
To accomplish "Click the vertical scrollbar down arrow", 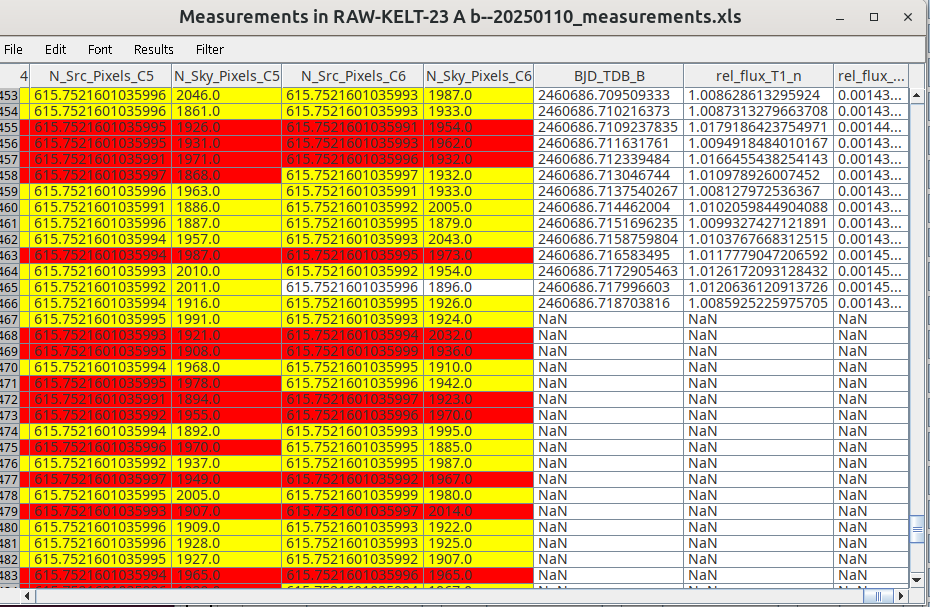I will pos(917,579).
